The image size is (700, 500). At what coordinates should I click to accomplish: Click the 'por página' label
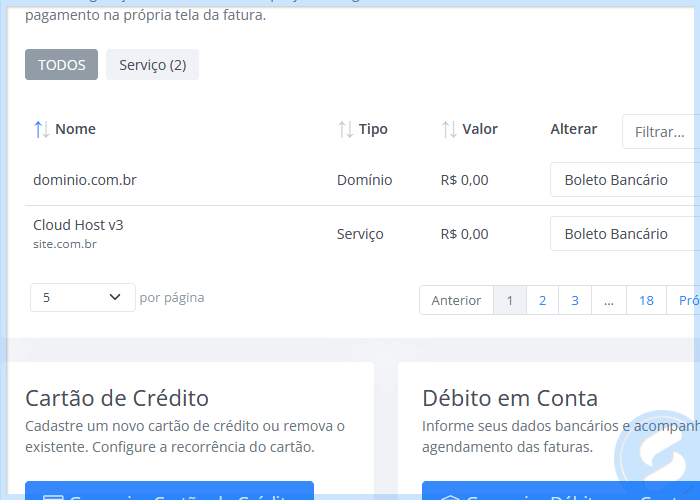click(x=172, y=298)
